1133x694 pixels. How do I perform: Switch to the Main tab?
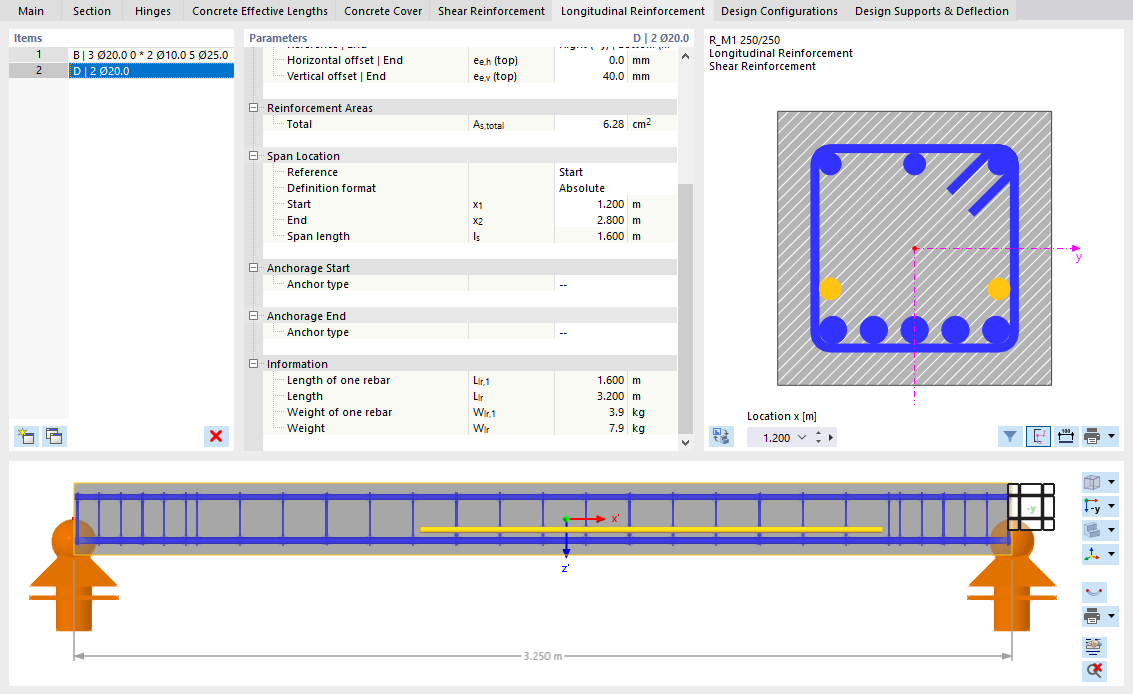point(31,11)
